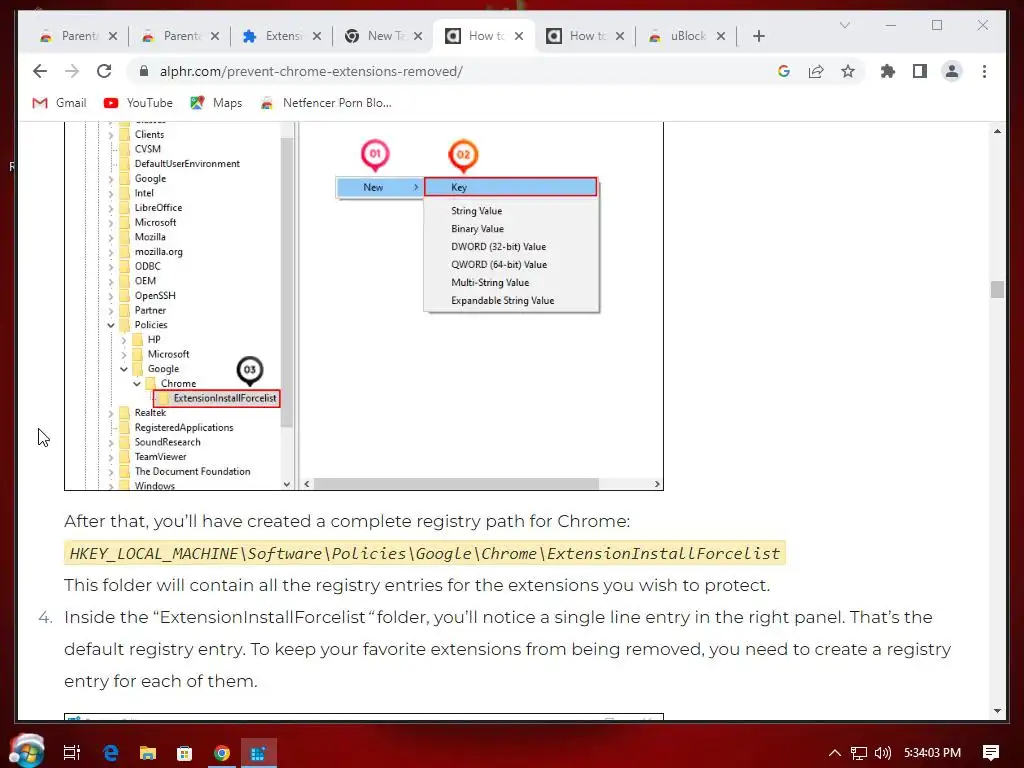Open the Gmail bookmark
Viewport: 1024px width, 768px height.
point(59,103)
